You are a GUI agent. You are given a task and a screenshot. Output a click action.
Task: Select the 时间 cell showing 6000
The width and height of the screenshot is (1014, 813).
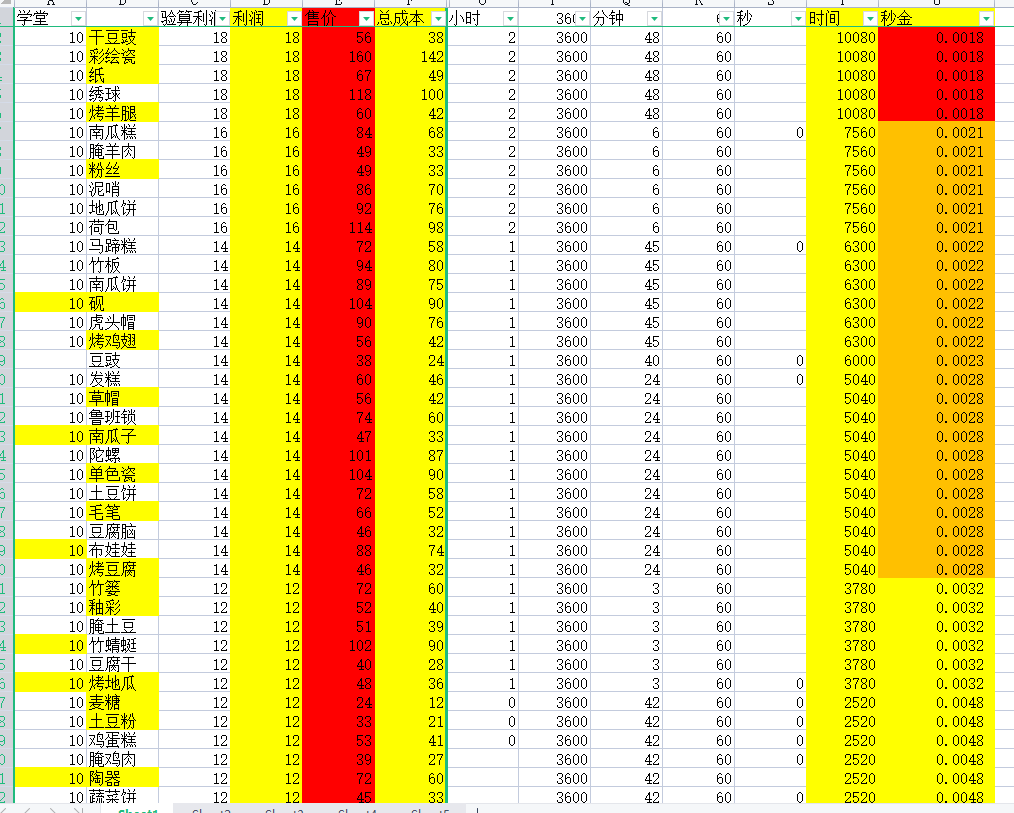tap(842, 361)
